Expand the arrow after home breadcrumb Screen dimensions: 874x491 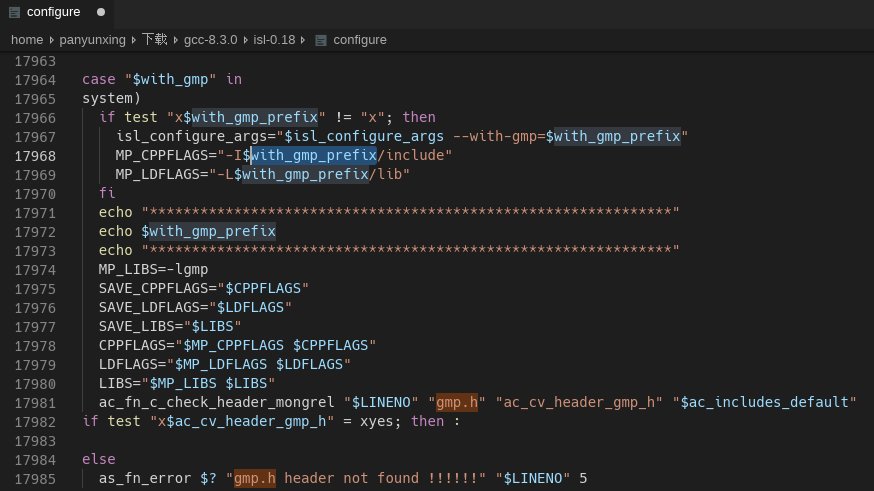point(51,40)
